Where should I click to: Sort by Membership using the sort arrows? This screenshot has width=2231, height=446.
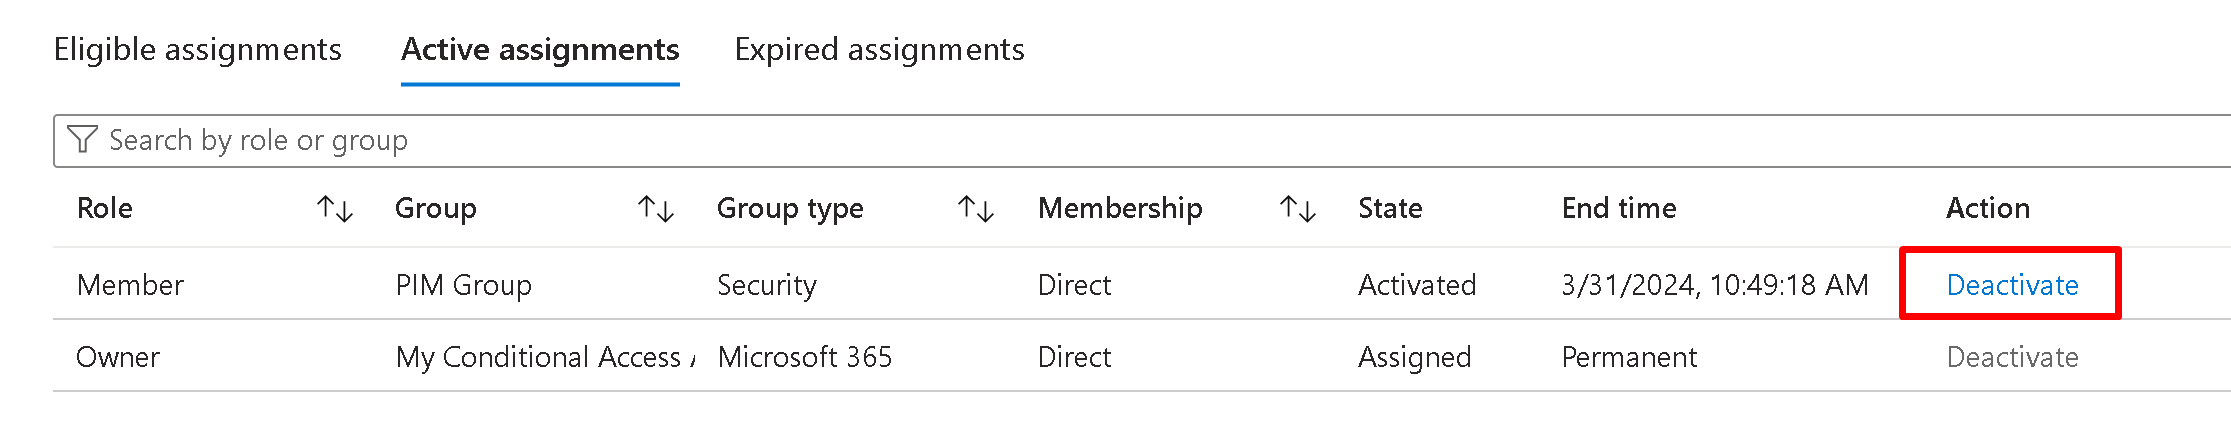click(x=1297, y=209)
